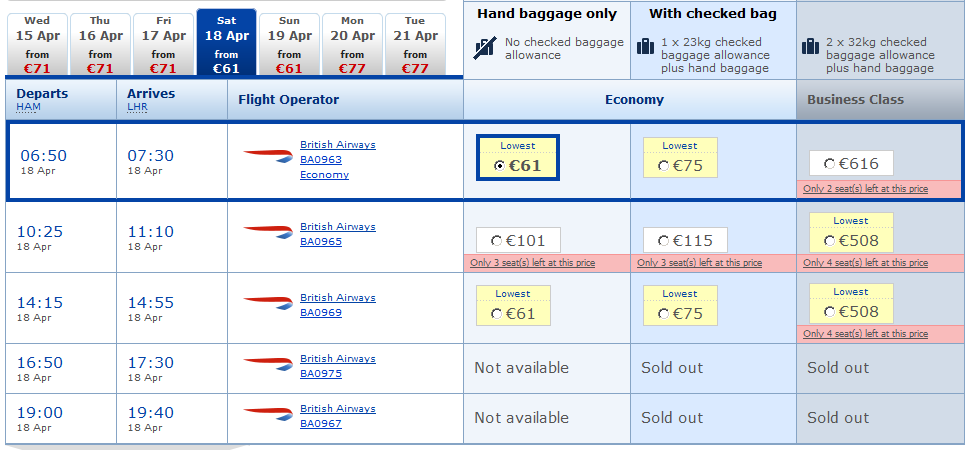Select €75 checked bag fare for 06:50 flight
Viewport: 969px width, 450px height.
click(664, 166)
